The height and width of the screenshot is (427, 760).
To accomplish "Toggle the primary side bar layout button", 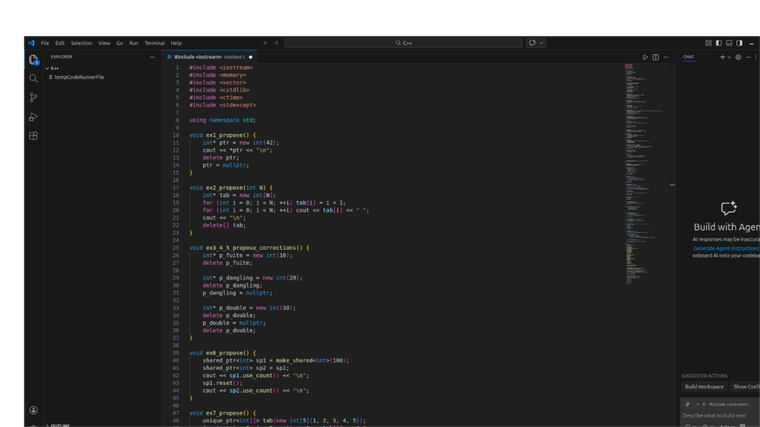I will point(719,43).
